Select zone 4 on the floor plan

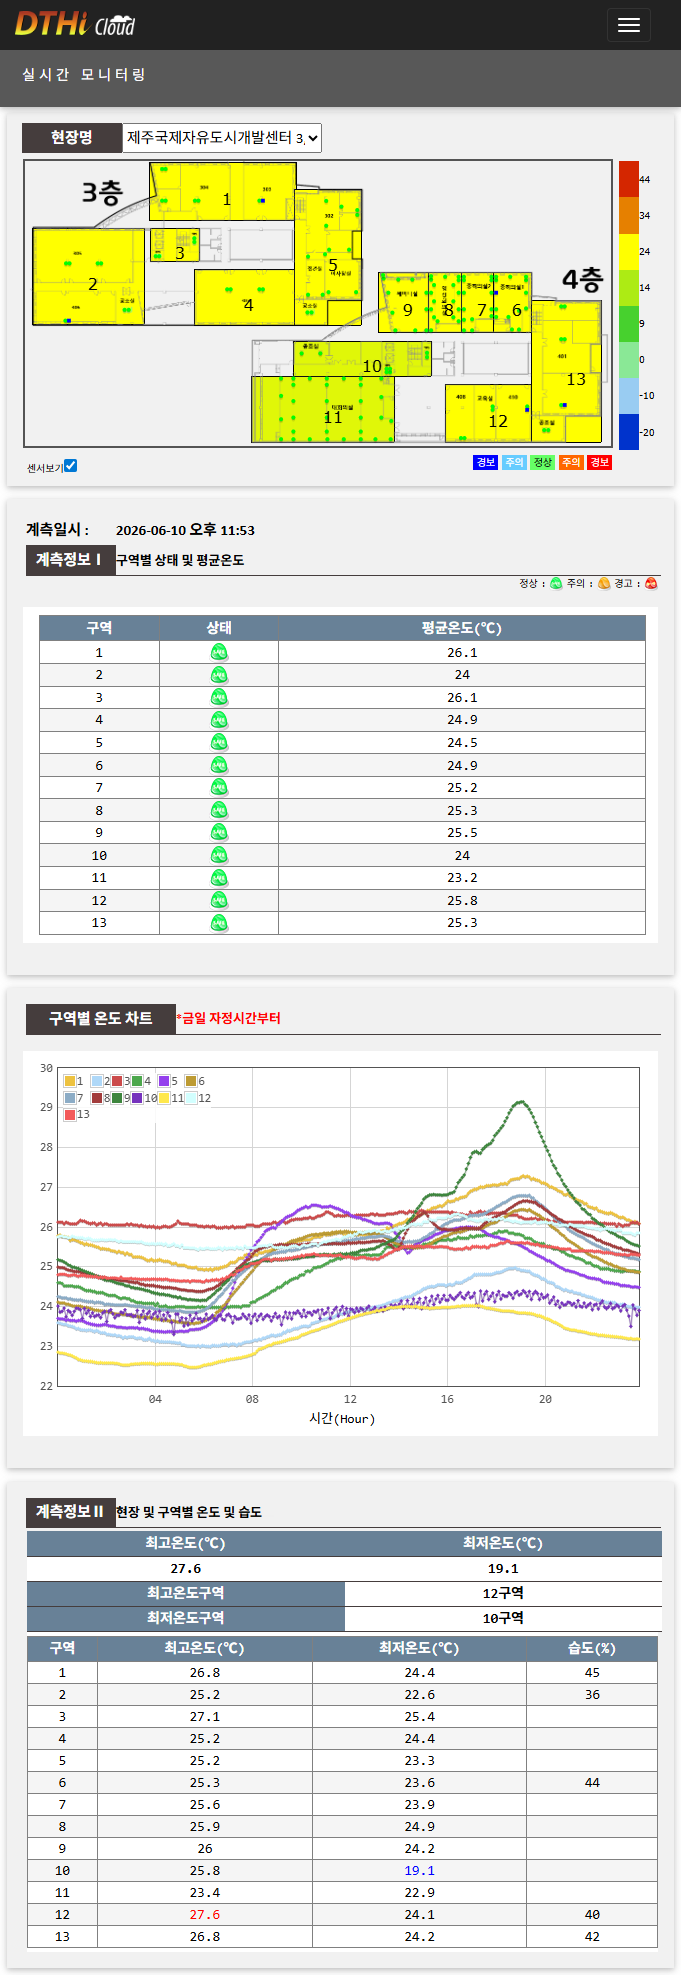[245, 297]
